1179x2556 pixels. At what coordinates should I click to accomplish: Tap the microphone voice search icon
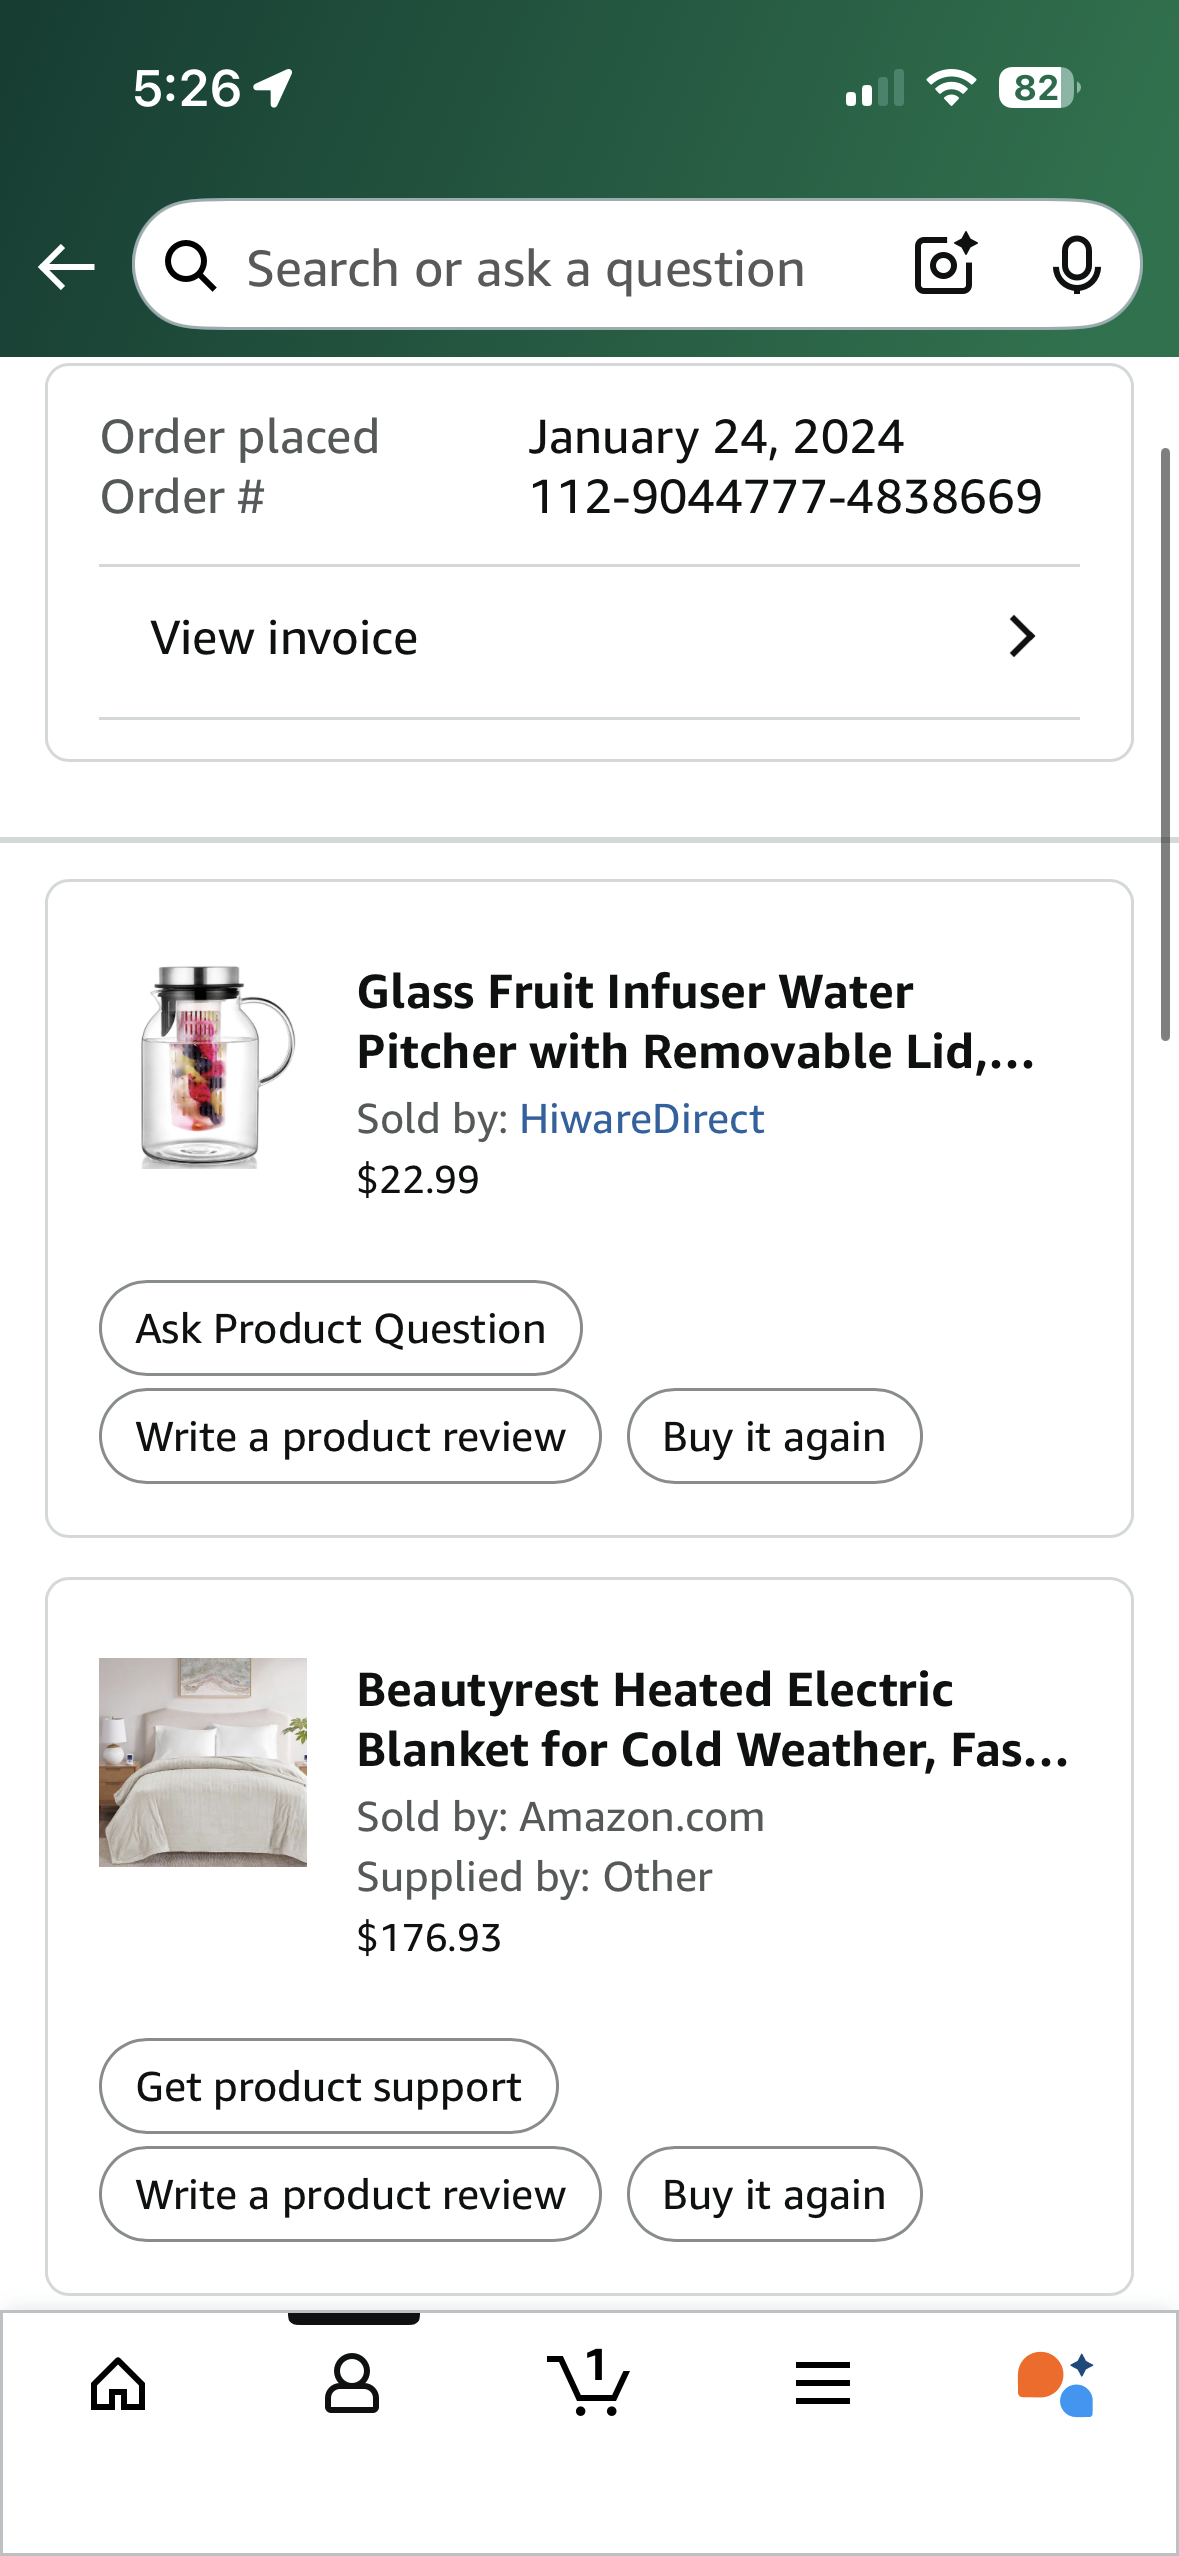coord(1076,266)
